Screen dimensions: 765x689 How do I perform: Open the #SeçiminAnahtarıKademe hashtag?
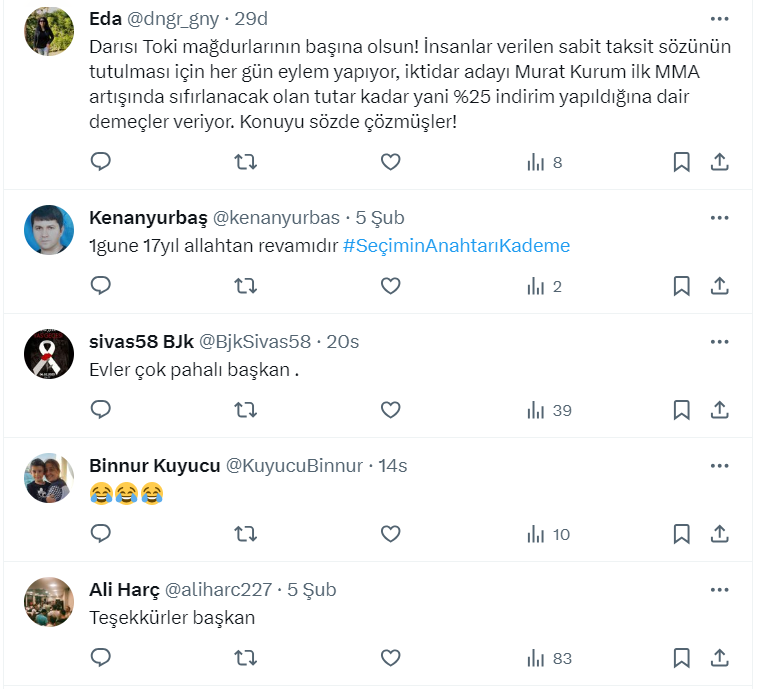456,246
